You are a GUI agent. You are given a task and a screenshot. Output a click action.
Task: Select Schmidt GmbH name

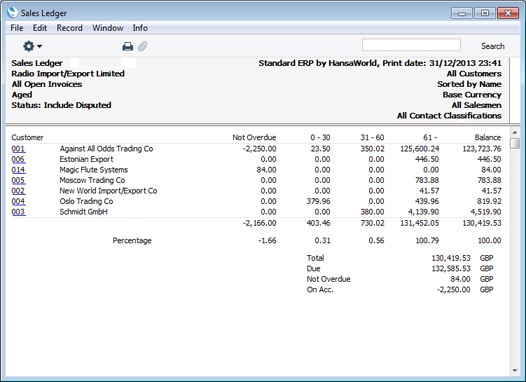tap(83, 212)
